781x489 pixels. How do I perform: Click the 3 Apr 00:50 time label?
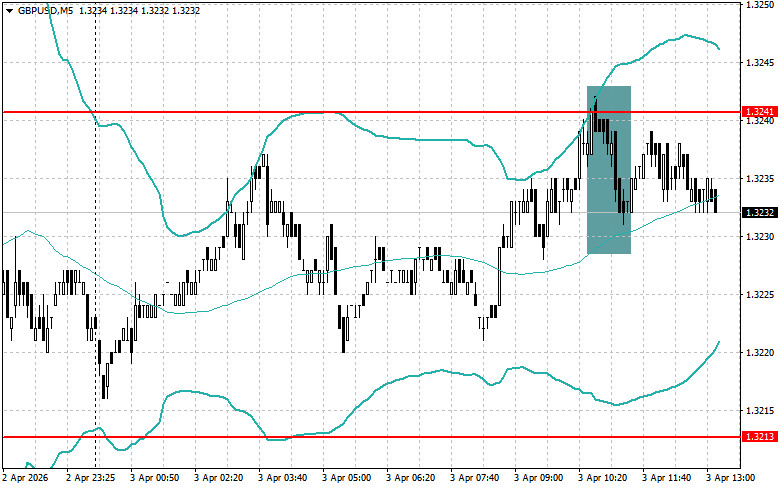point(155,478)
